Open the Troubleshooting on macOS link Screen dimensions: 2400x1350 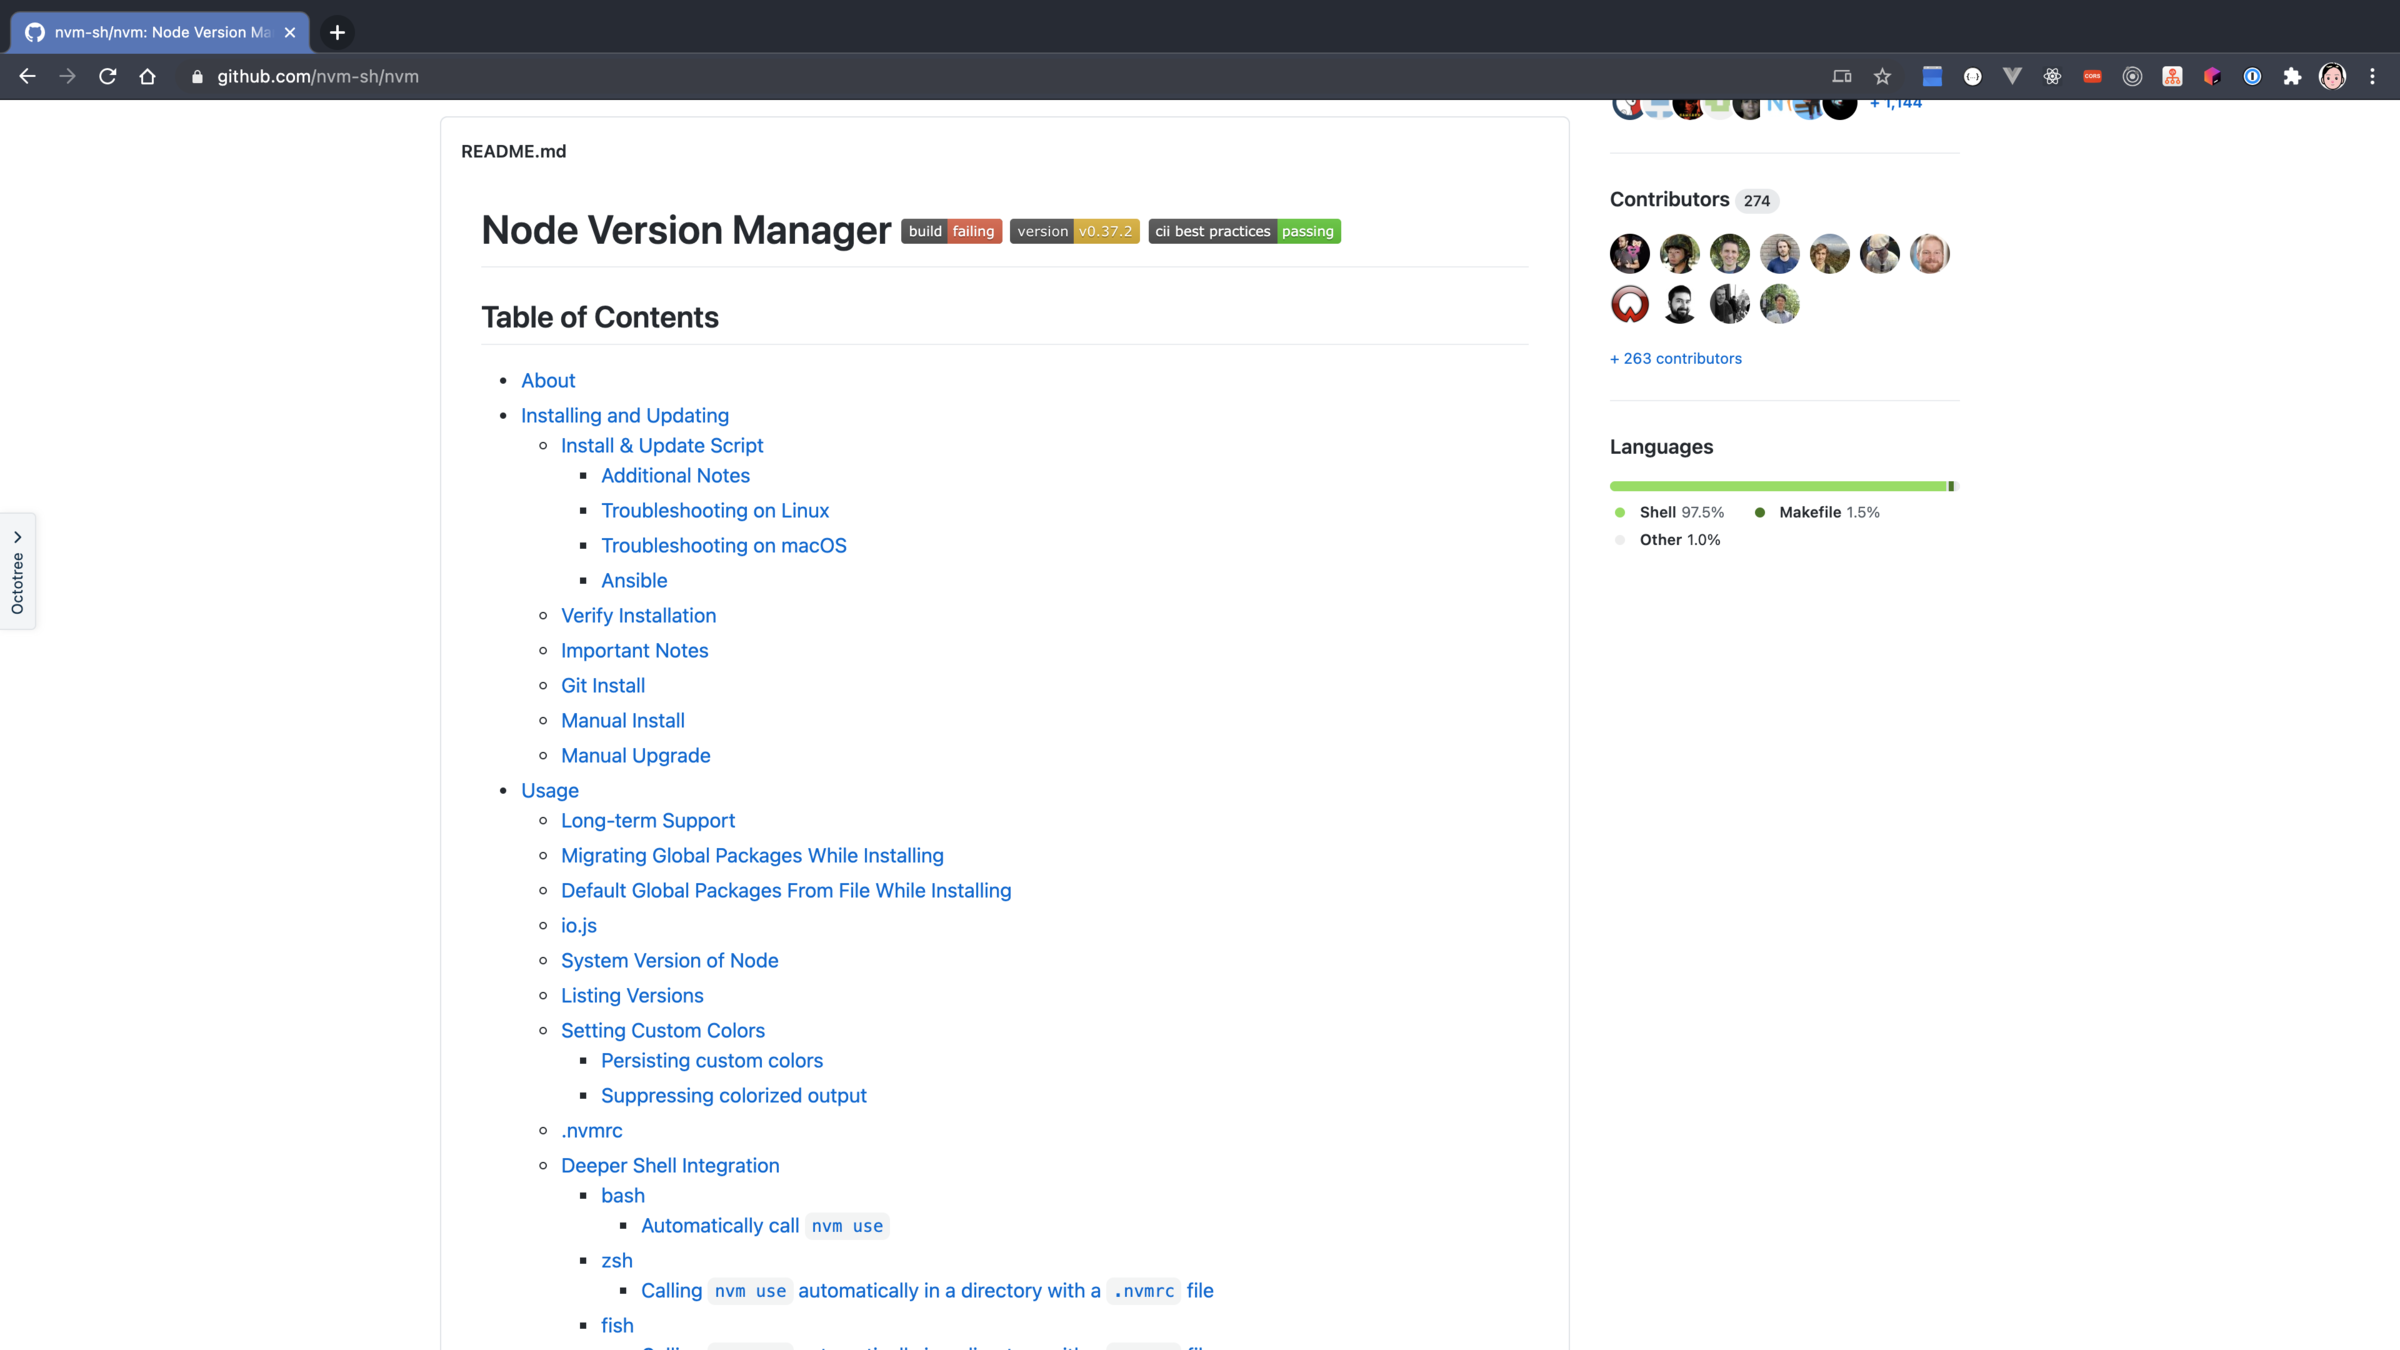click(723, 545)
